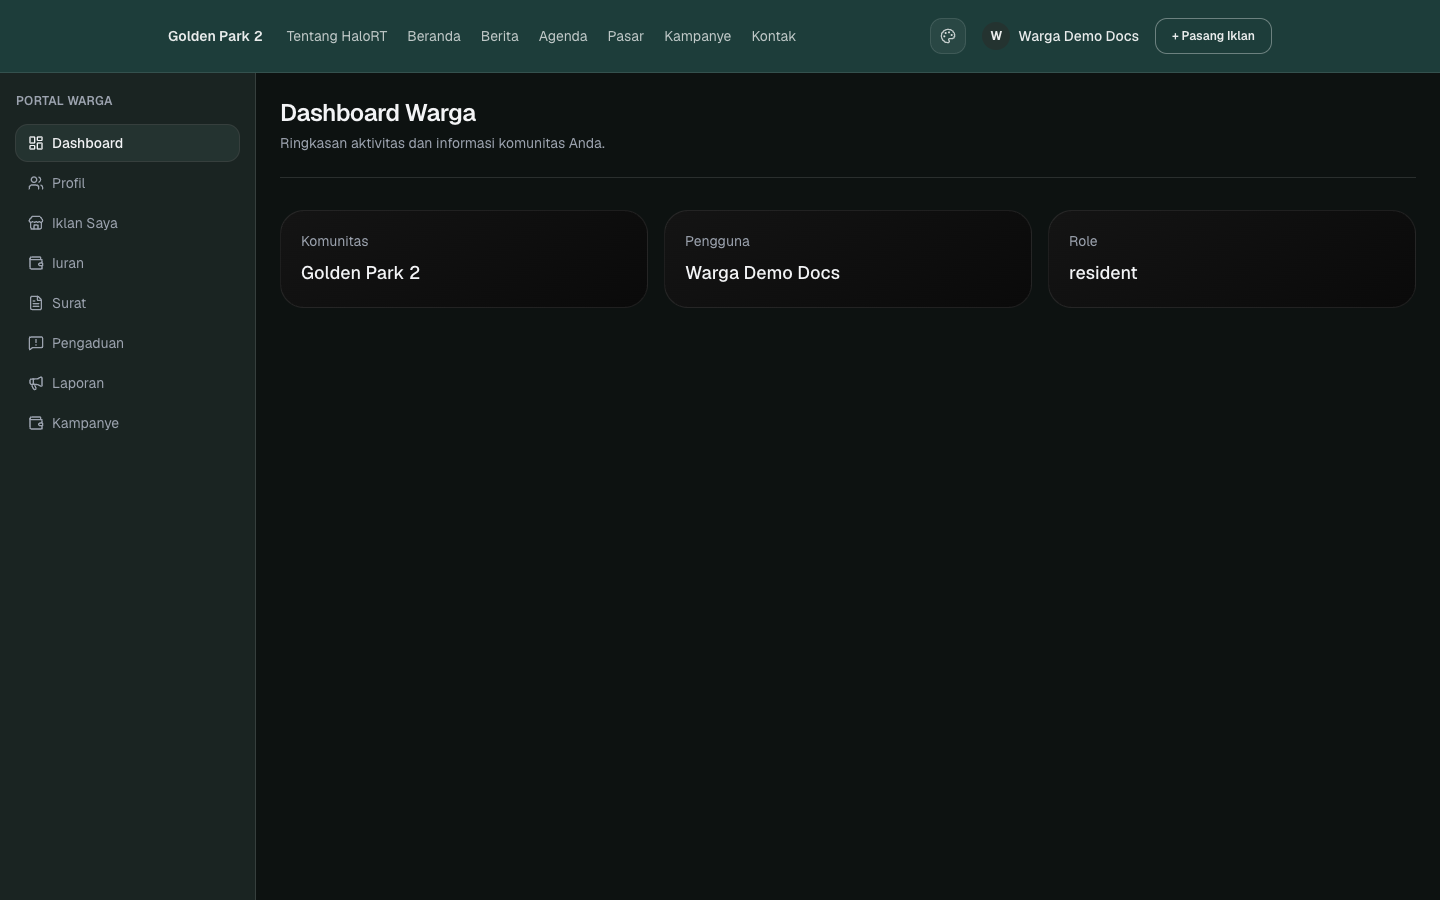Click the Role card
This screenshot has width=1440, height=900.
click(1232, 259)
